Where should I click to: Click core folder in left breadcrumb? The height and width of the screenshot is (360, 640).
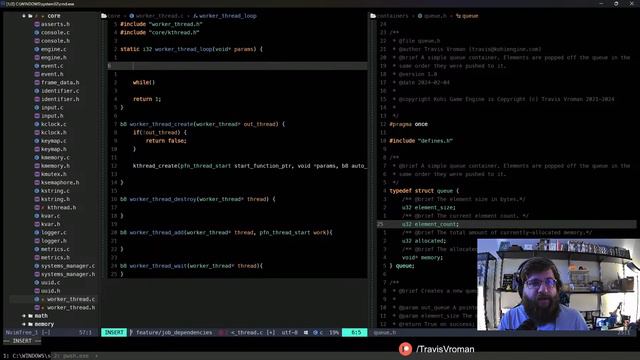click(x=114, y=16)
